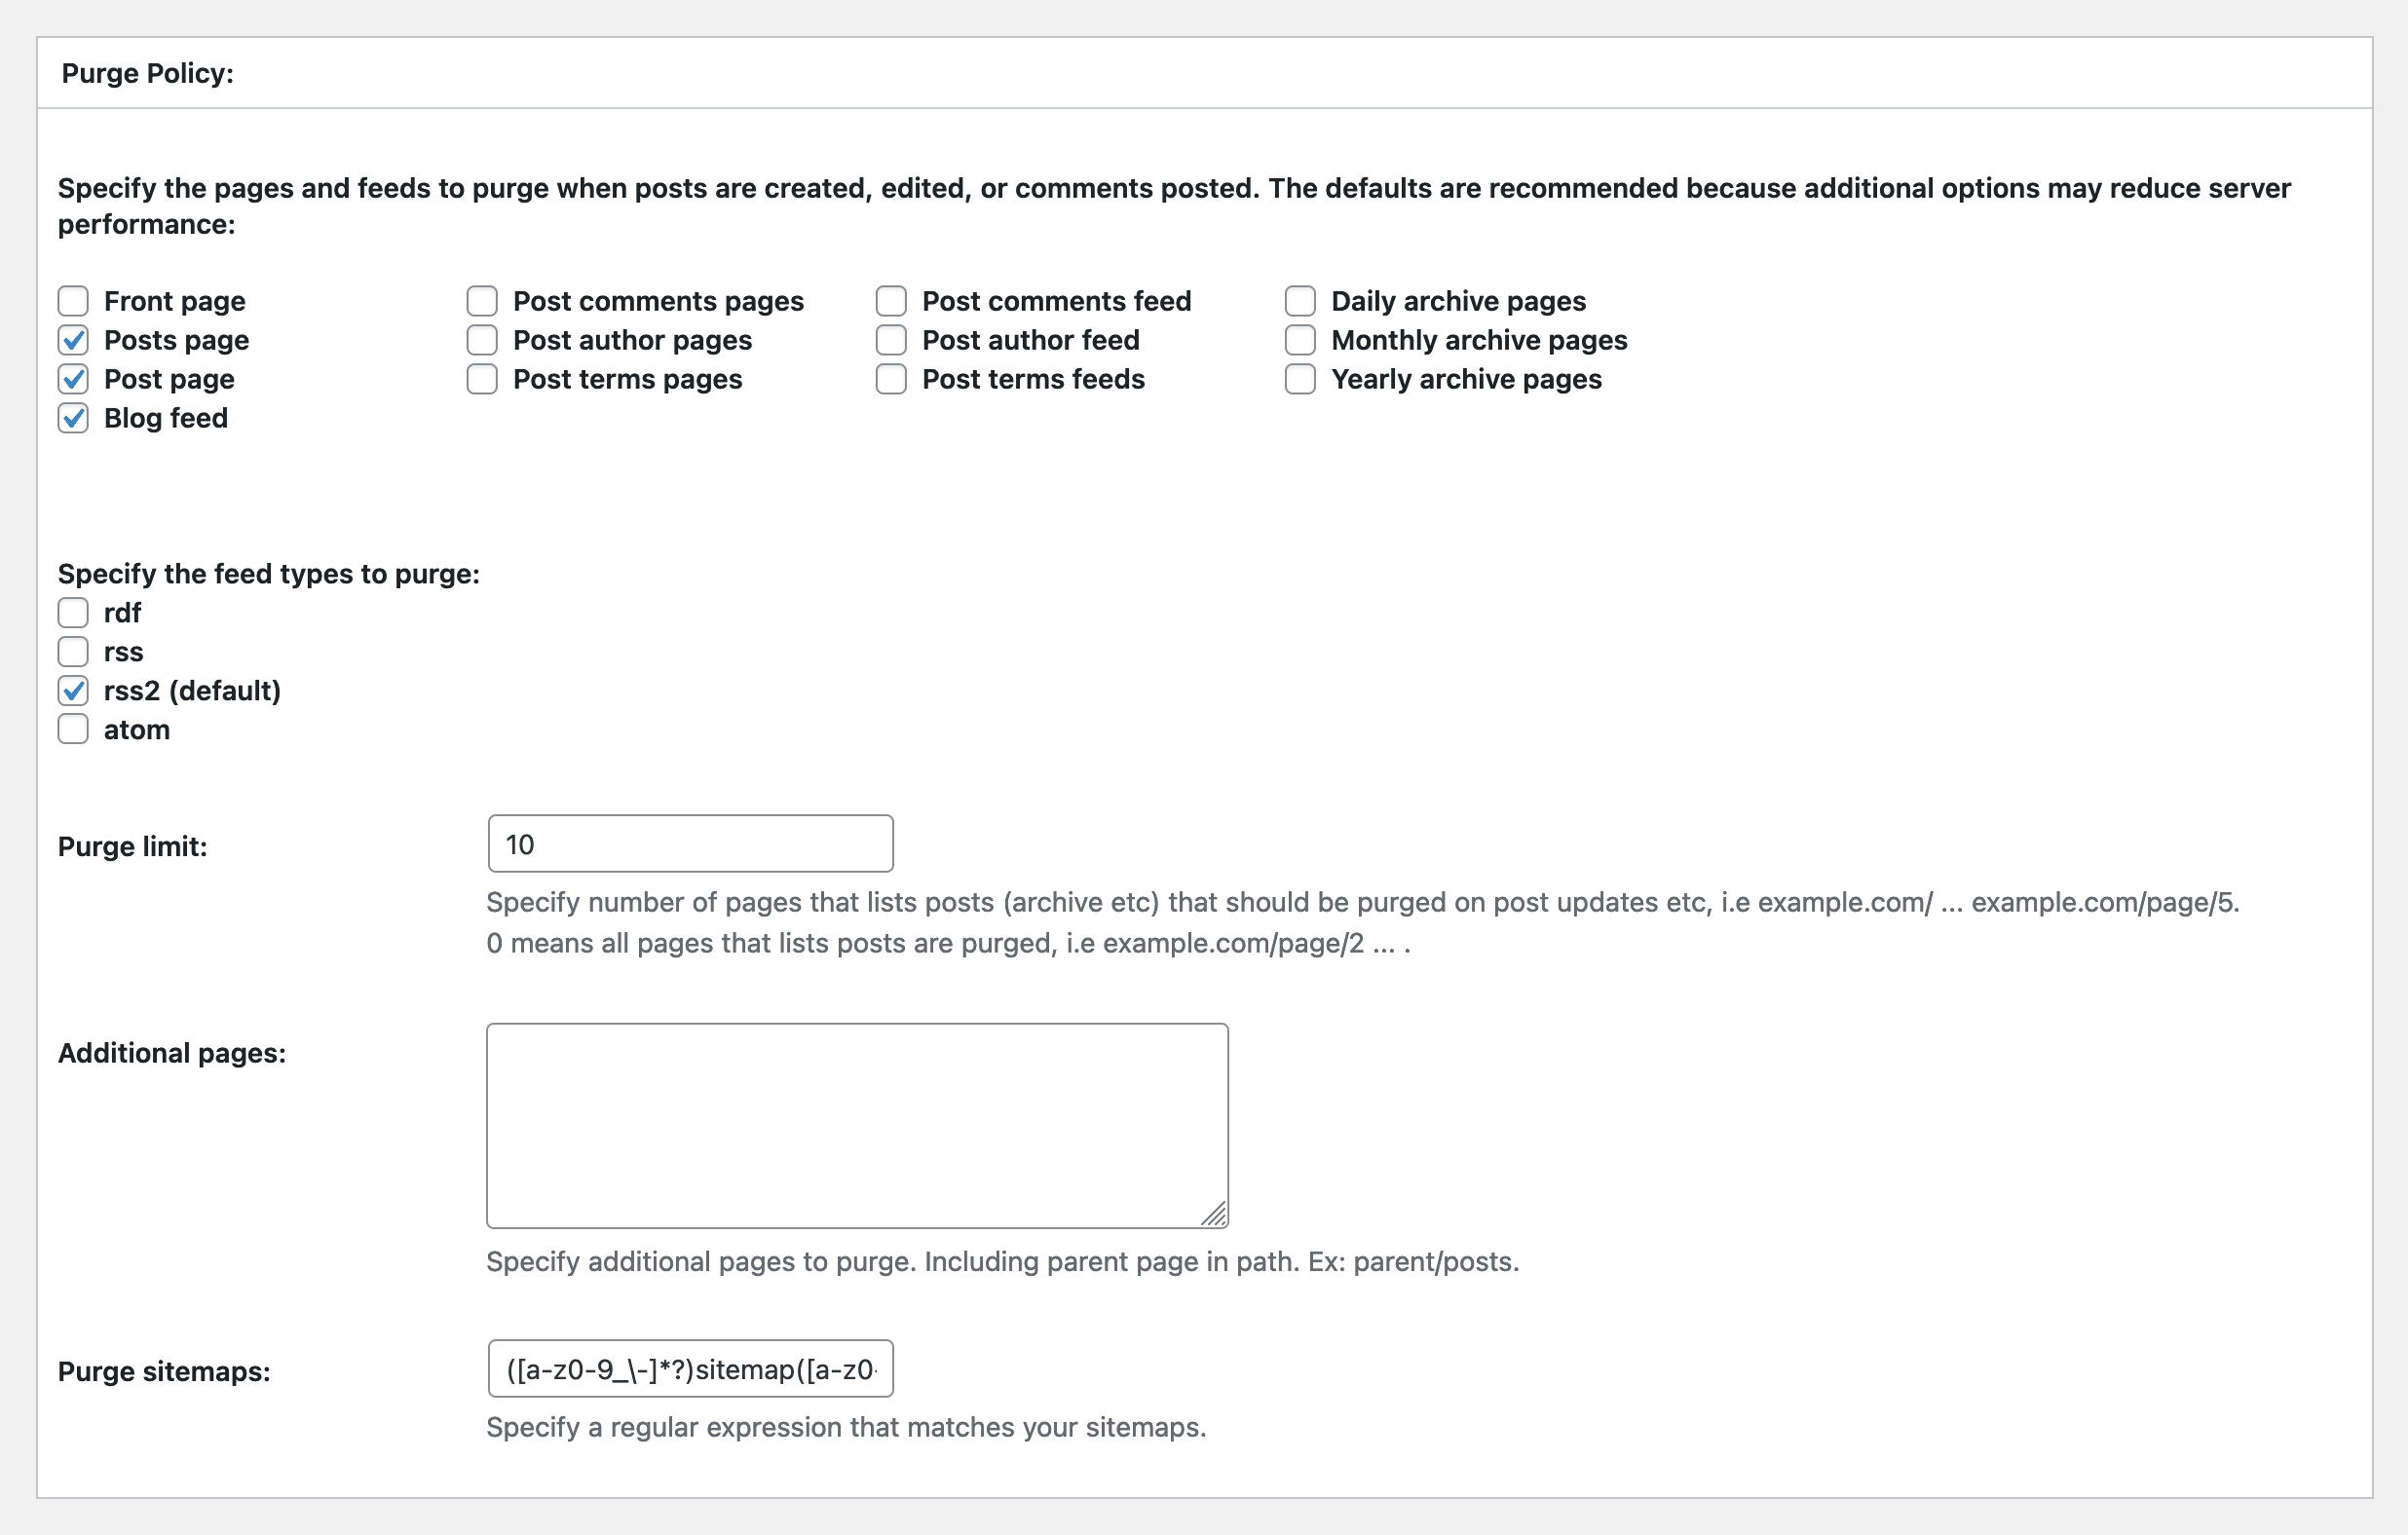Click inside the Additional pages textarea
This screenshot has width=2408, height=1535.
(x=857, y=1125)
